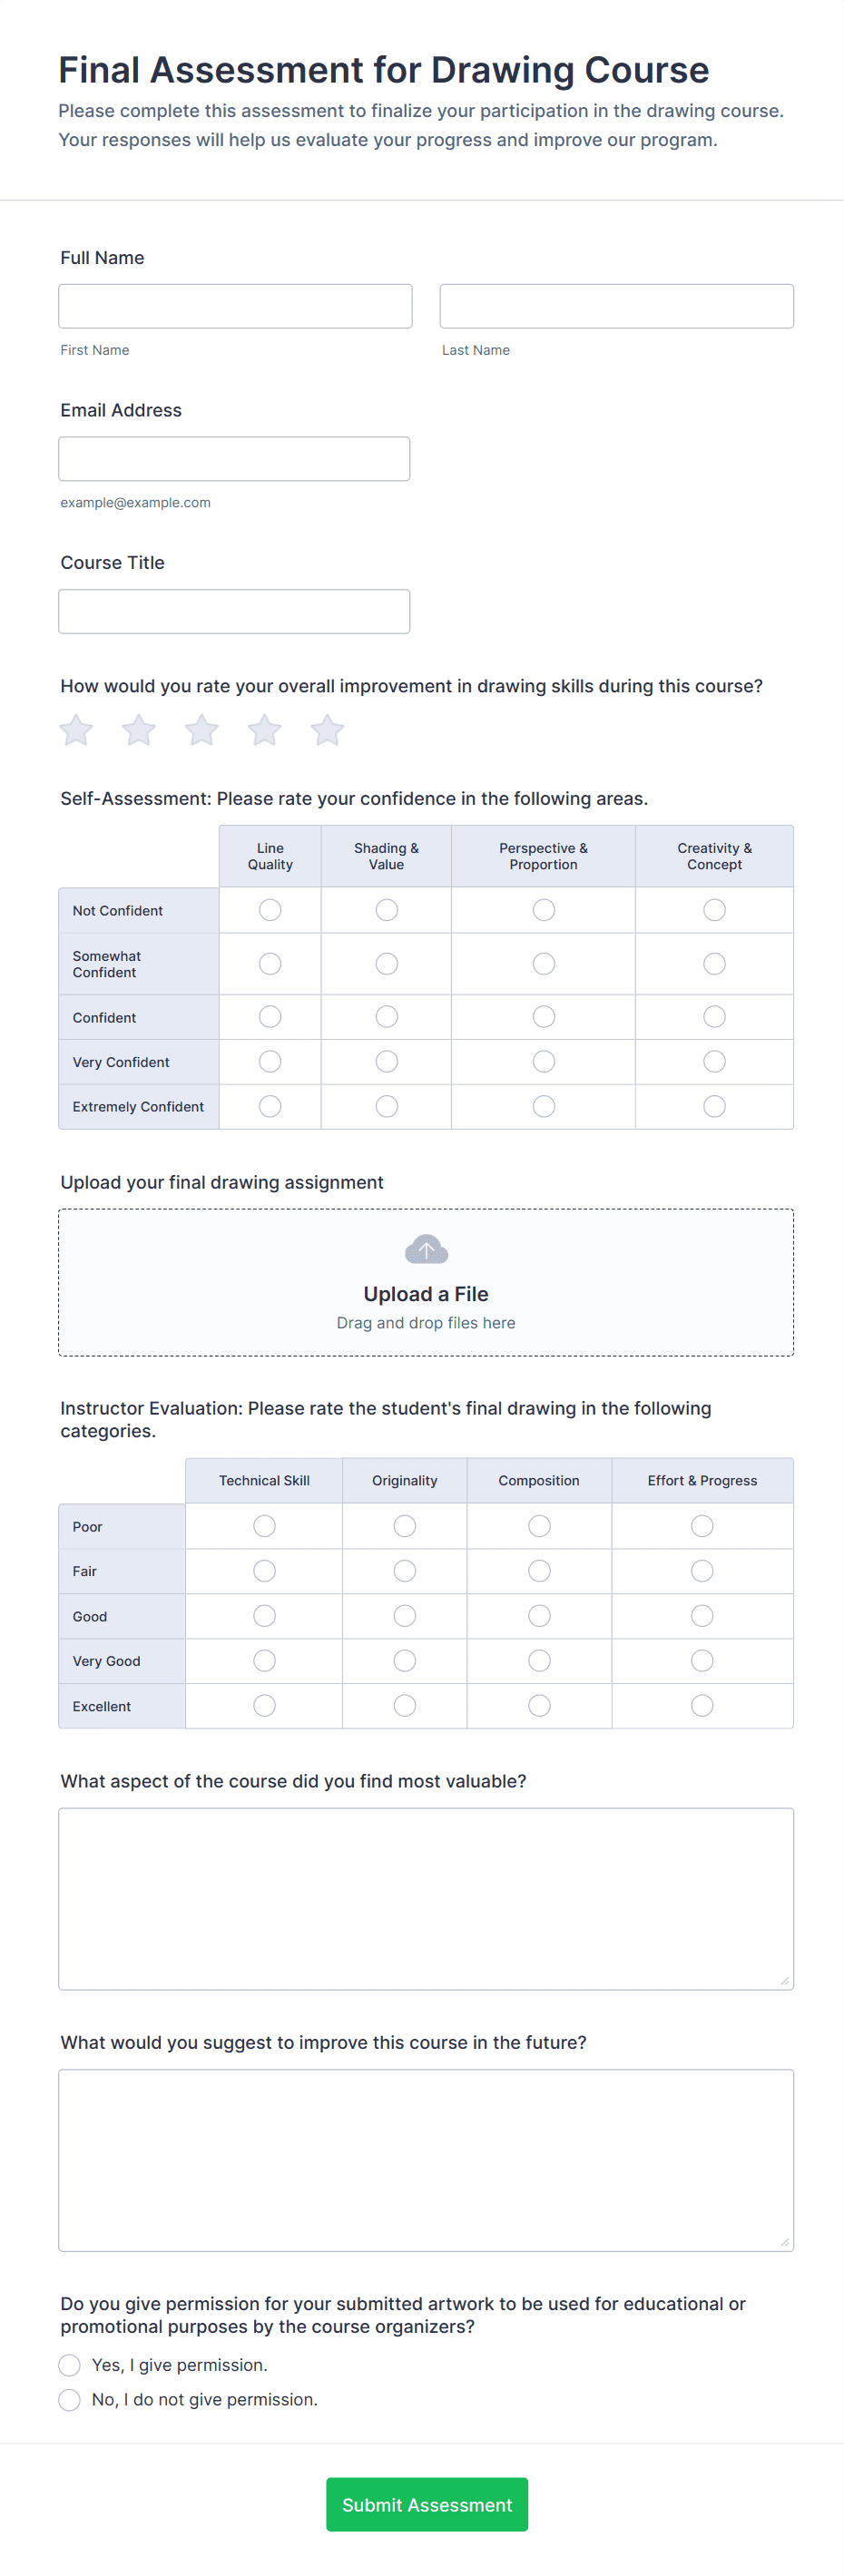
Task: Click the First Name input field
Action: point(234,305)
